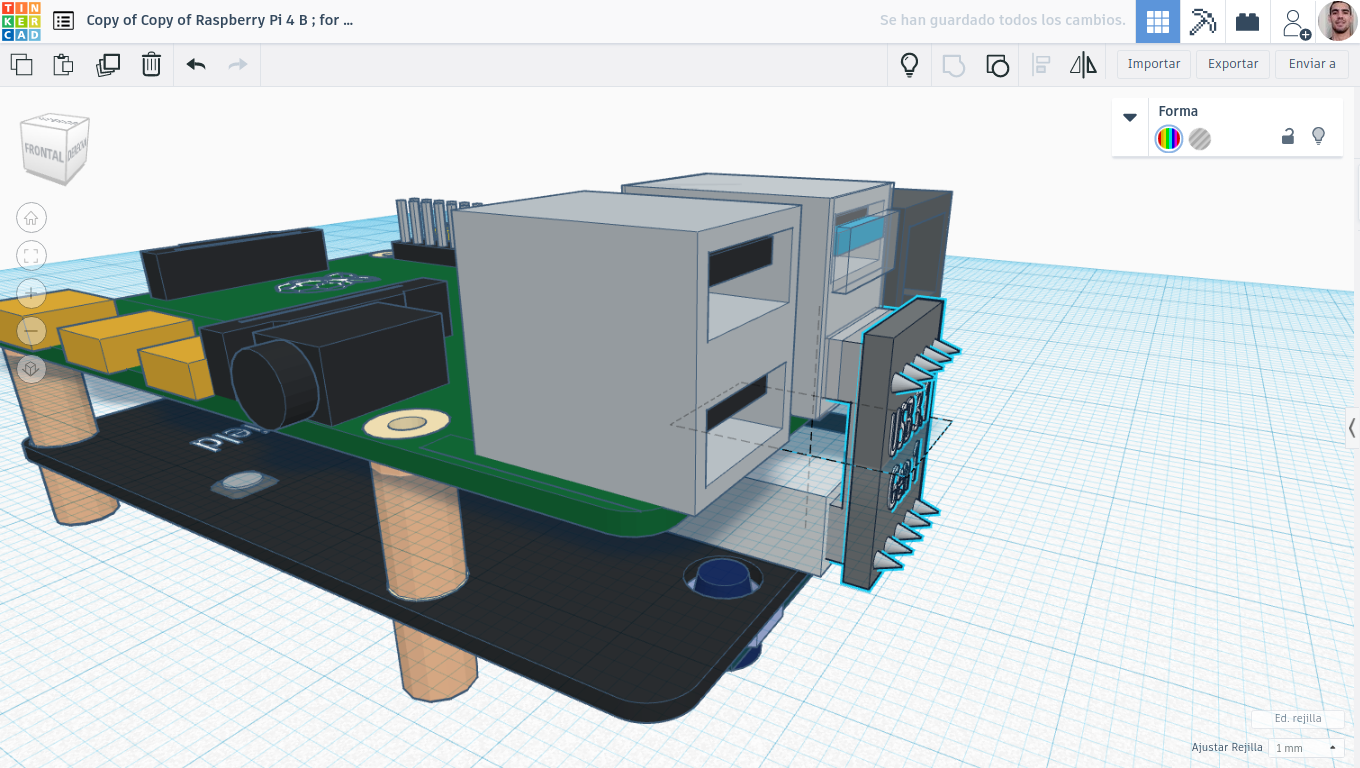This screenshot has height=768, width=1360.
Task: Open the Enviar a menu
Action: click(1312, 64)
